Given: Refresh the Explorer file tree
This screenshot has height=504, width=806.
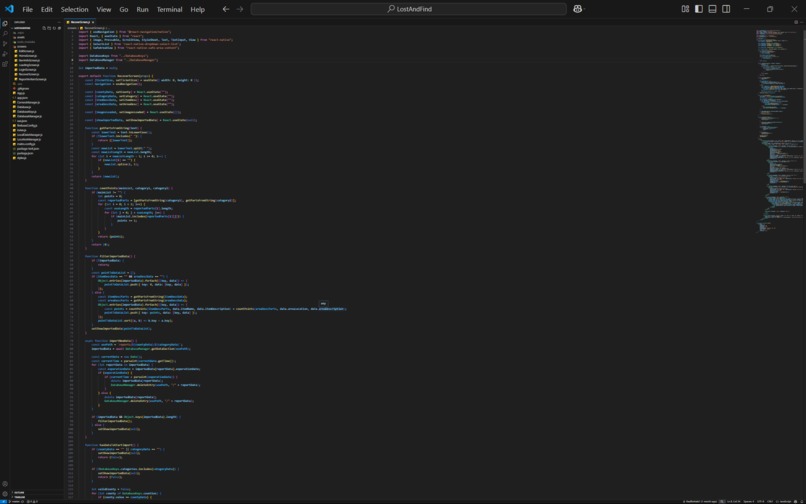Looking at the screenshot, I should coord(54,28).
